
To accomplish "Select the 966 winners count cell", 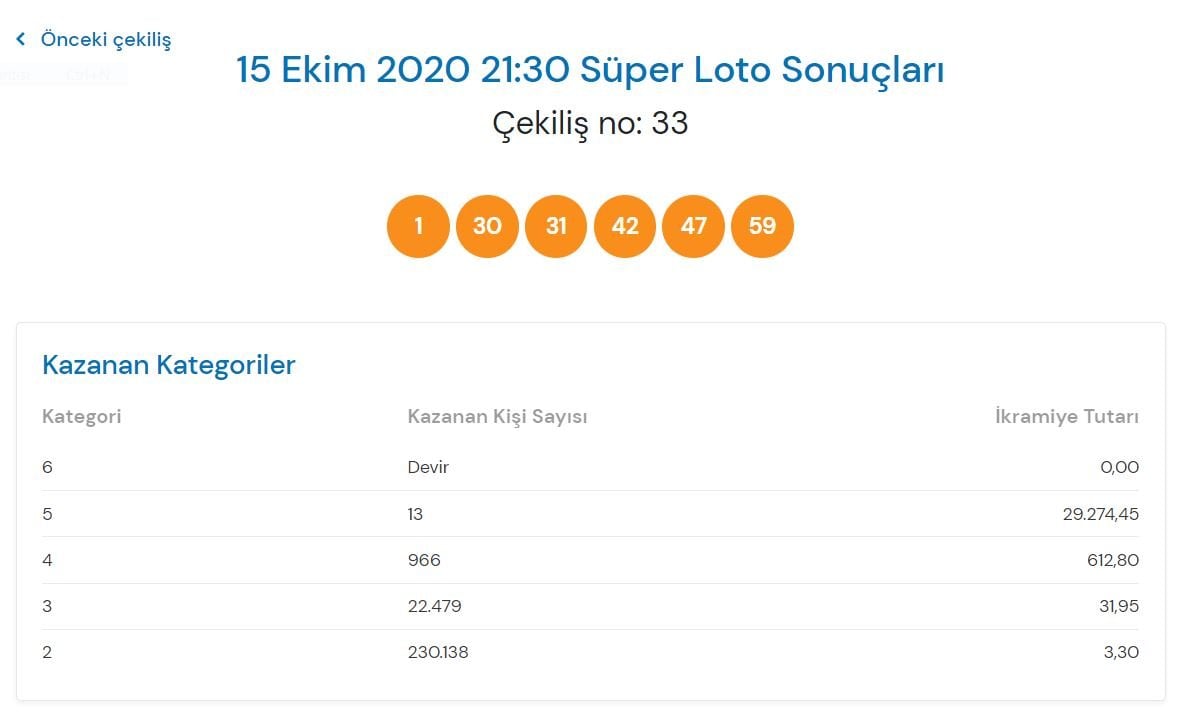I will 424,560.
